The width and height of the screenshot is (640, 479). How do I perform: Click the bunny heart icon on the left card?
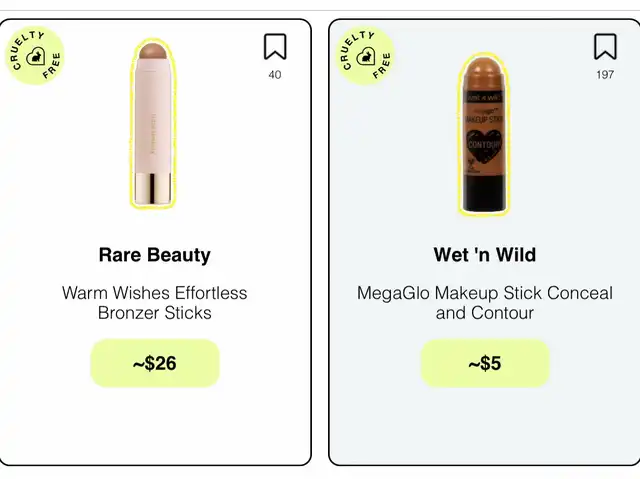click(x=36, y=57)
